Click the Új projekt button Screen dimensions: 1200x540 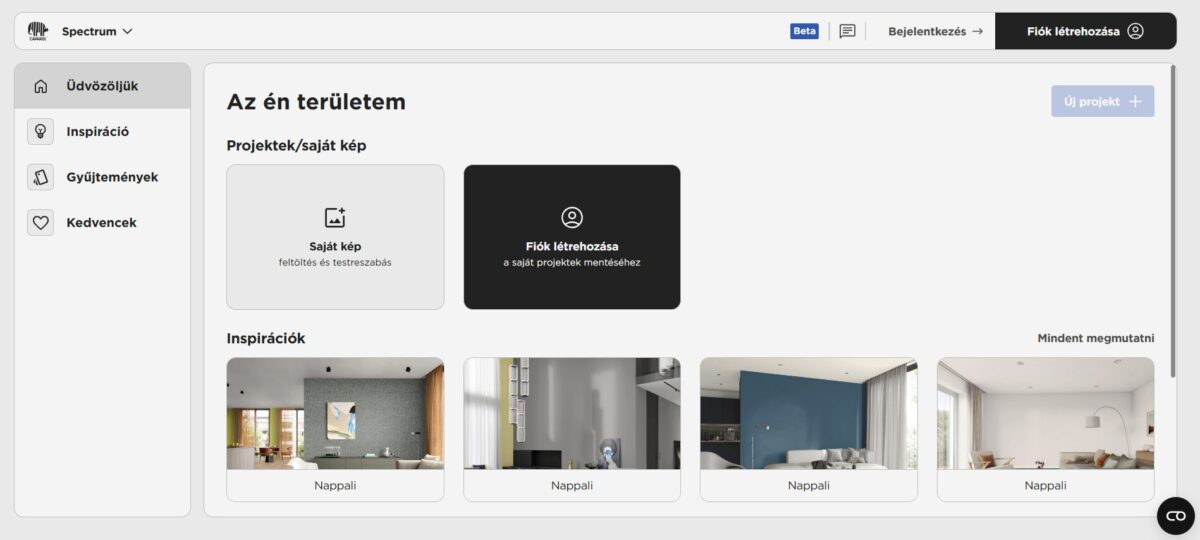[1102, 101]
